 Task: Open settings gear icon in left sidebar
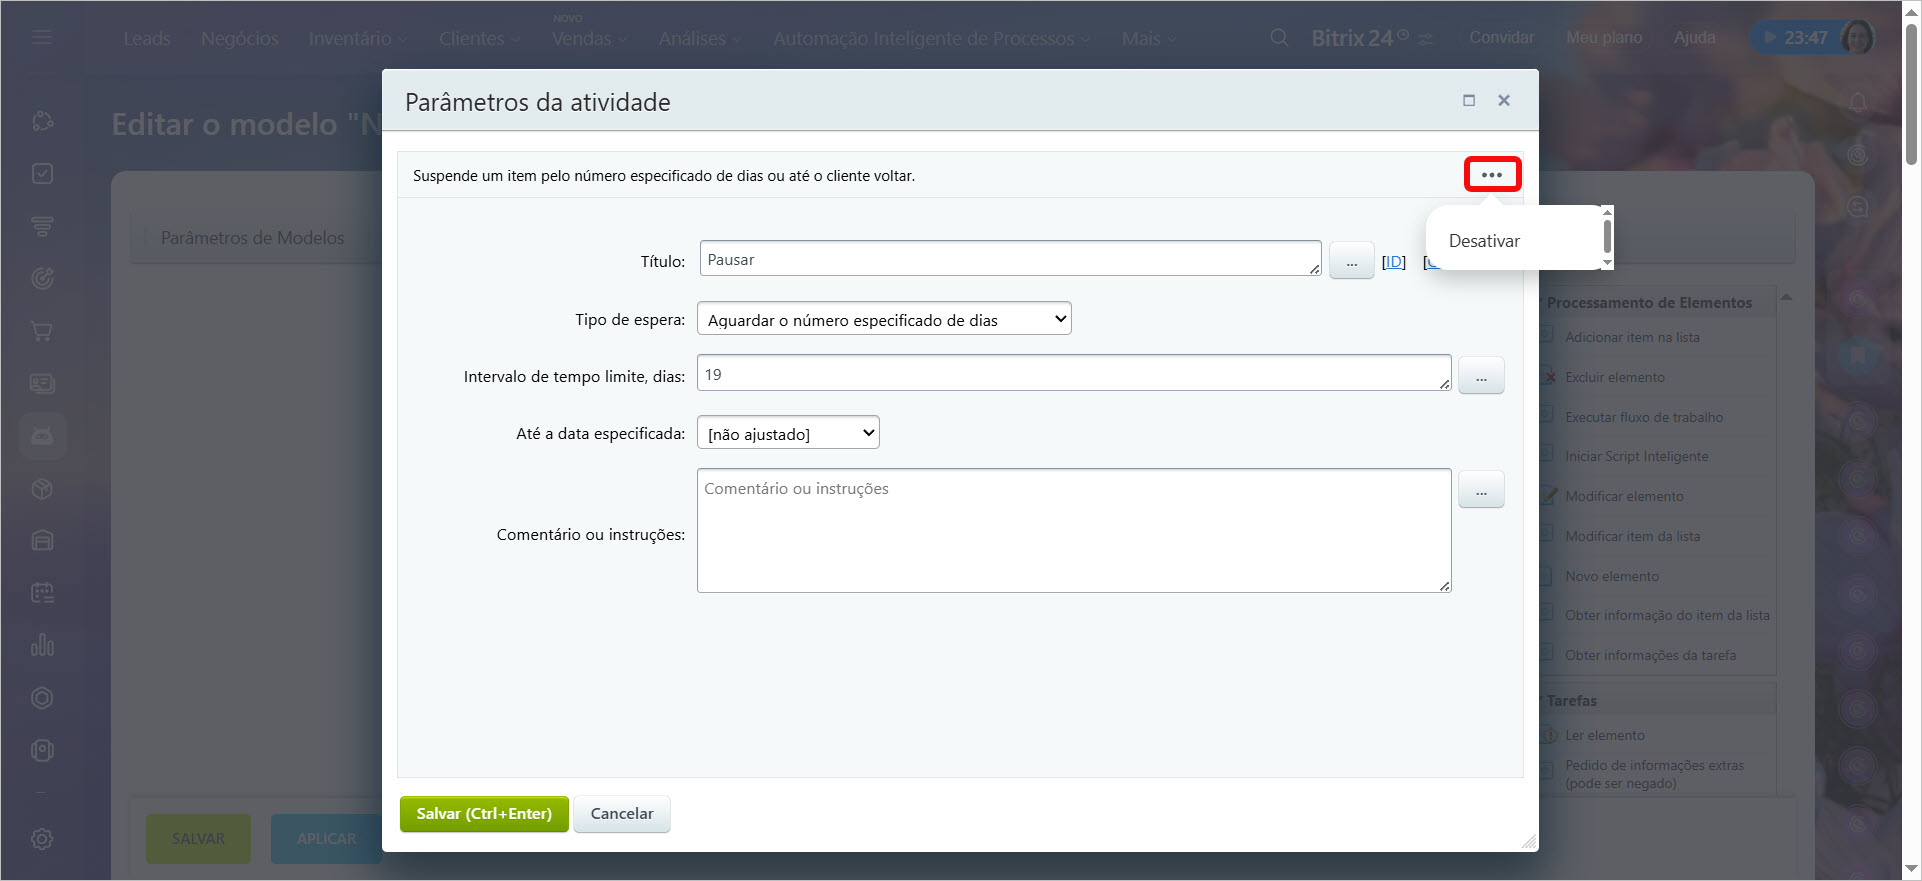tap(42, 839)
